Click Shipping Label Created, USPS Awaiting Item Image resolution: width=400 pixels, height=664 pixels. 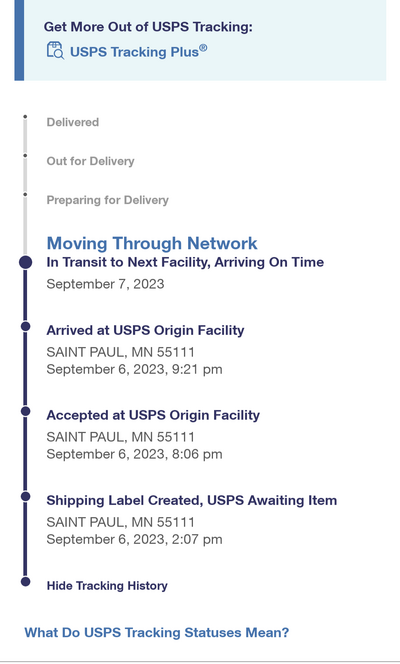pyautogui.click(x=192, y=500)
